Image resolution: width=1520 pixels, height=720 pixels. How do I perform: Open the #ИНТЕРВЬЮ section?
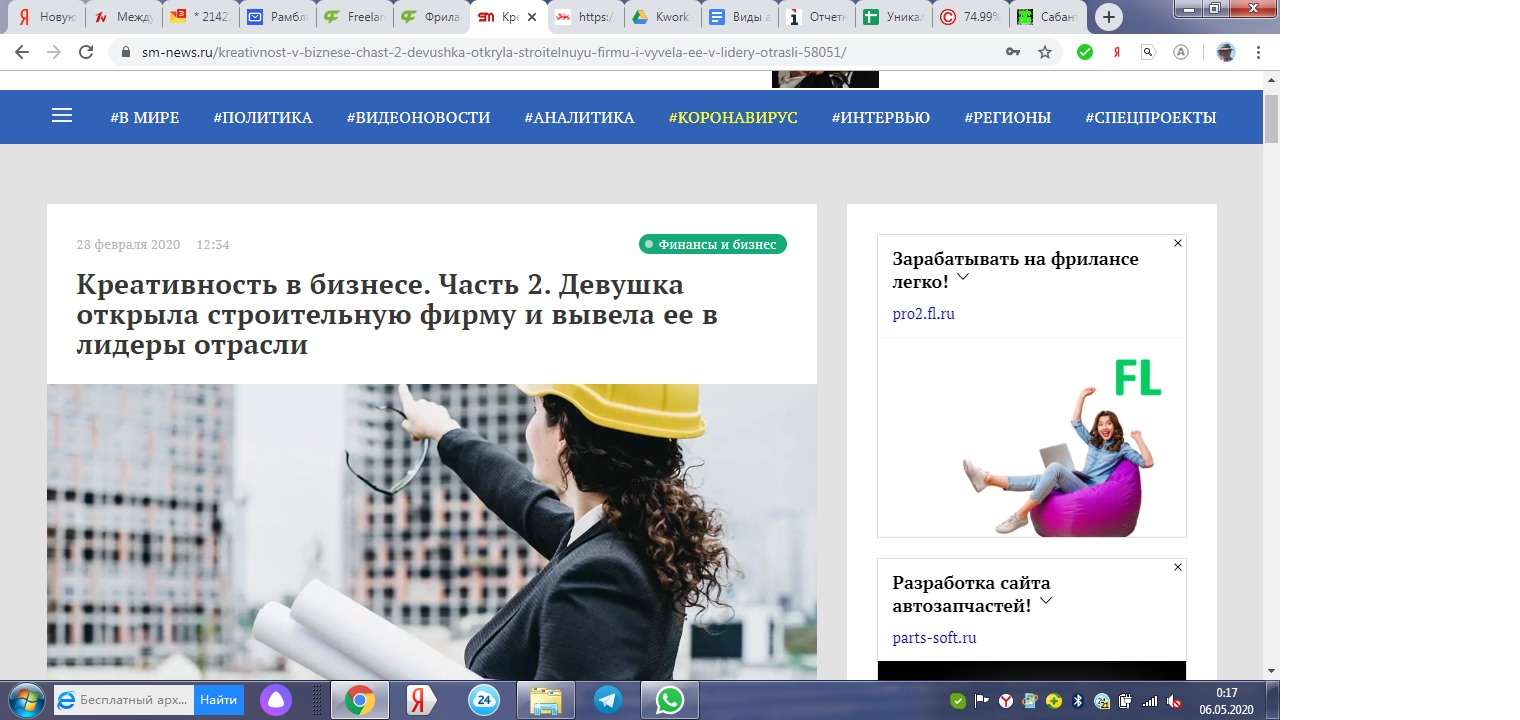(881, 117)
